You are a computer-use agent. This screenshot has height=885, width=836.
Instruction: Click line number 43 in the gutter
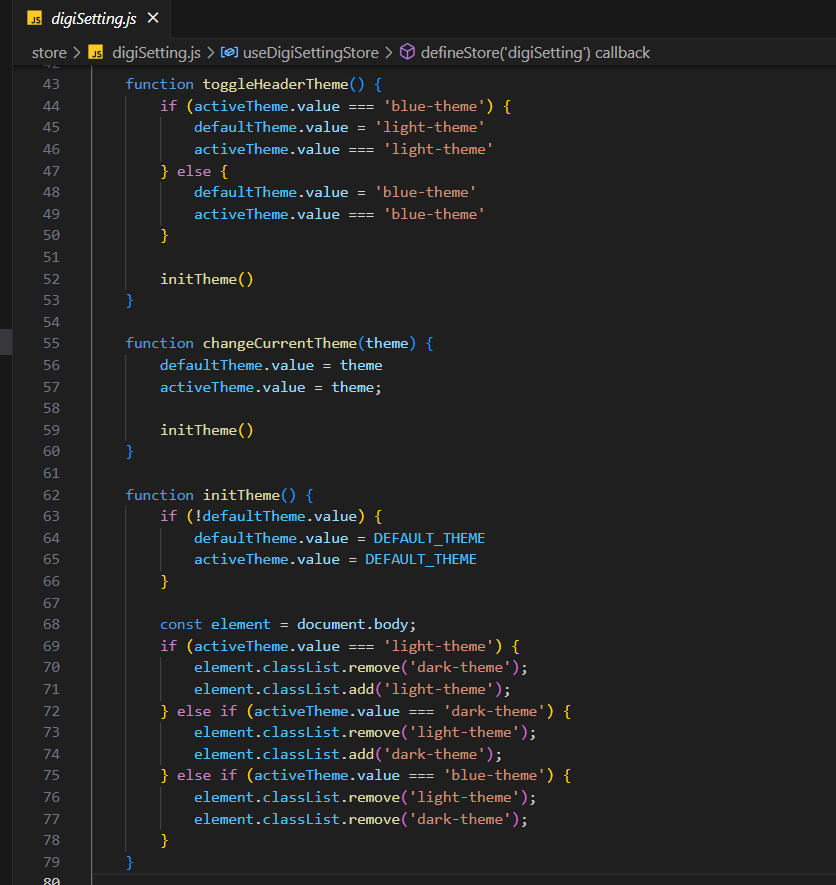click(x=51, y=84)
